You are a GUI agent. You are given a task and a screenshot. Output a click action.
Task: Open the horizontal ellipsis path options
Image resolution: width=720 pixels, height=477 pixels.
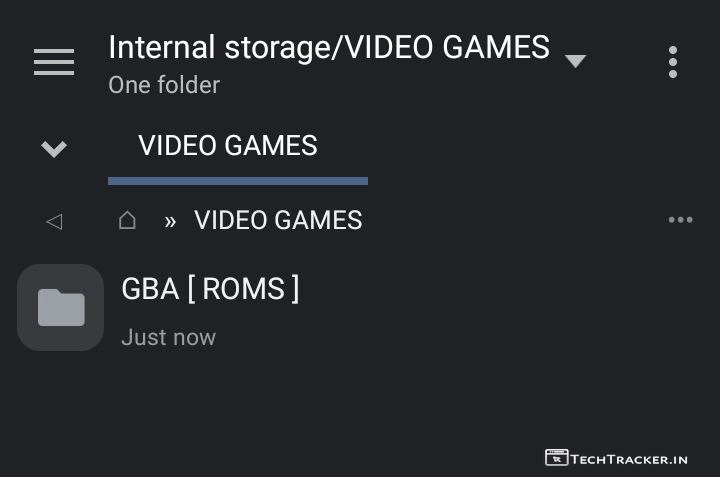[680, 220]
